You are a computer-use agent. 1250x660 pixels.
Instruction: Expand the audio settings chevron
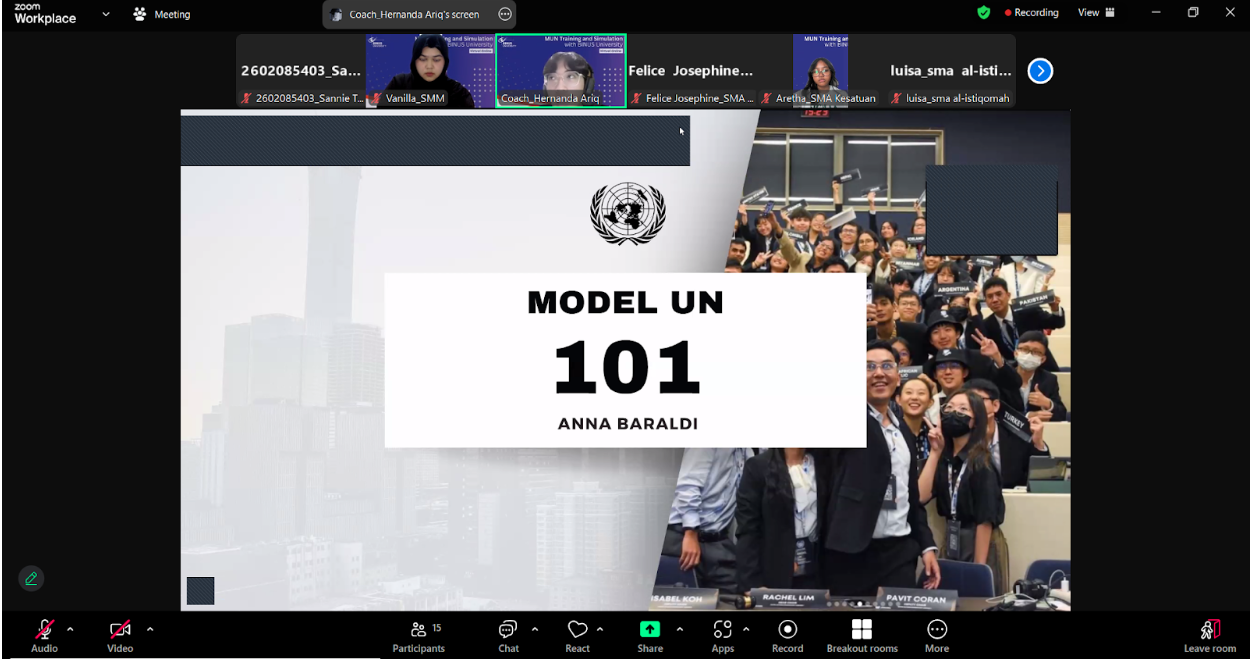pos(70,629)
